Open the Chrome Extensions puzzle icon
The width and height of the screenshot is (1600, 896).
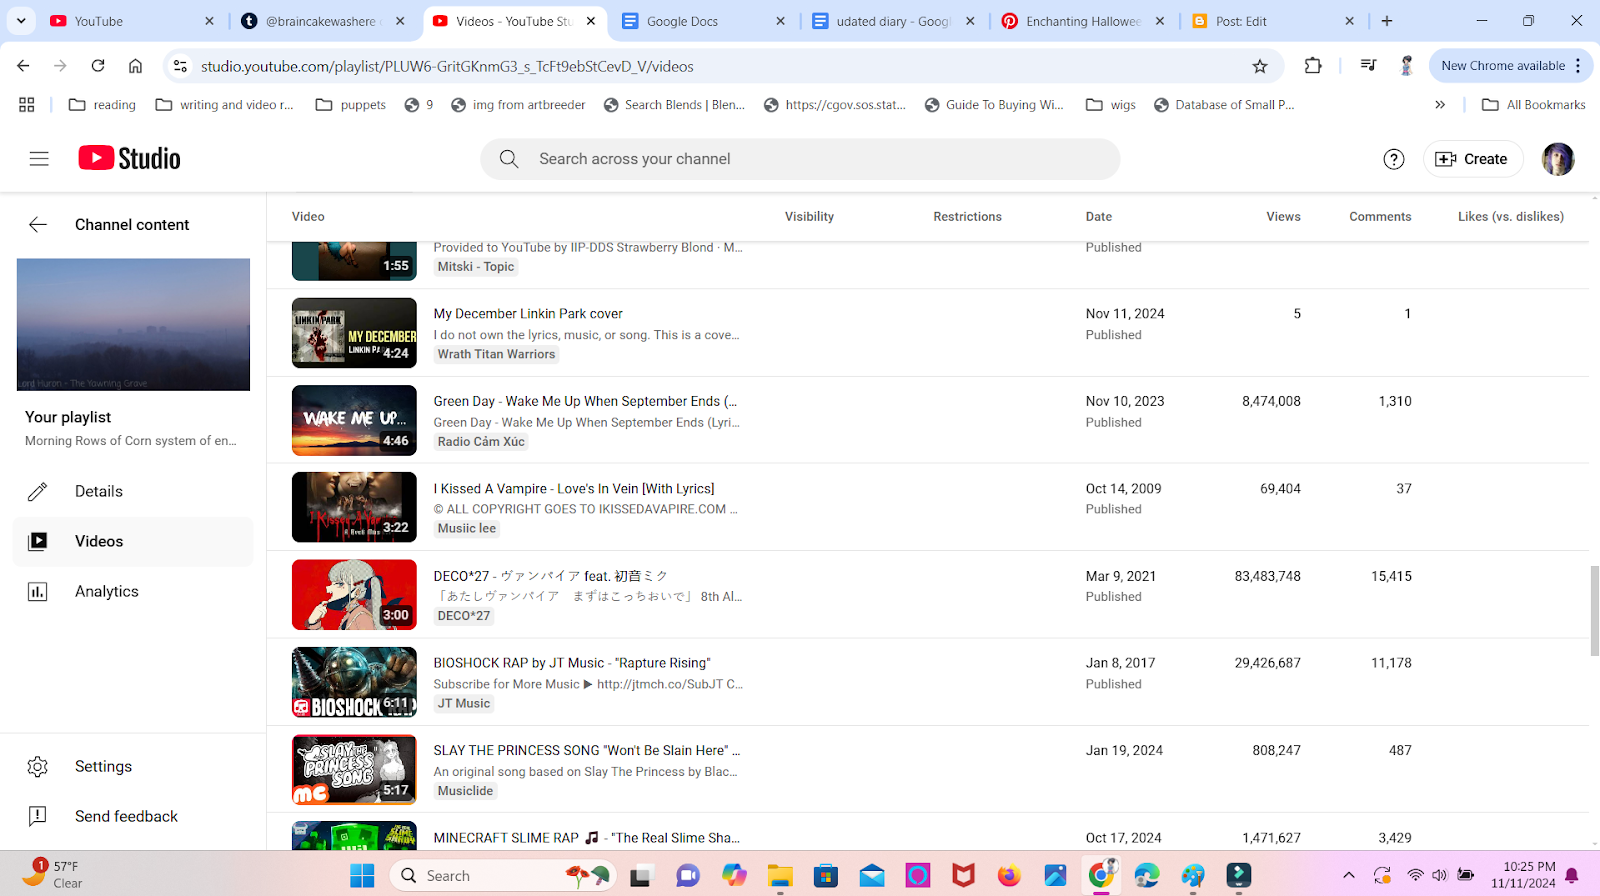click(1313, 66)
